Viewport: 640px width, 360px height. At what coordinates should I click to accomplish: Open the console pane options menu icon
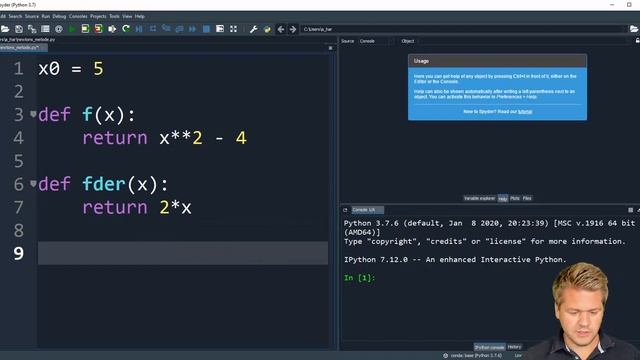coord(631,210)
